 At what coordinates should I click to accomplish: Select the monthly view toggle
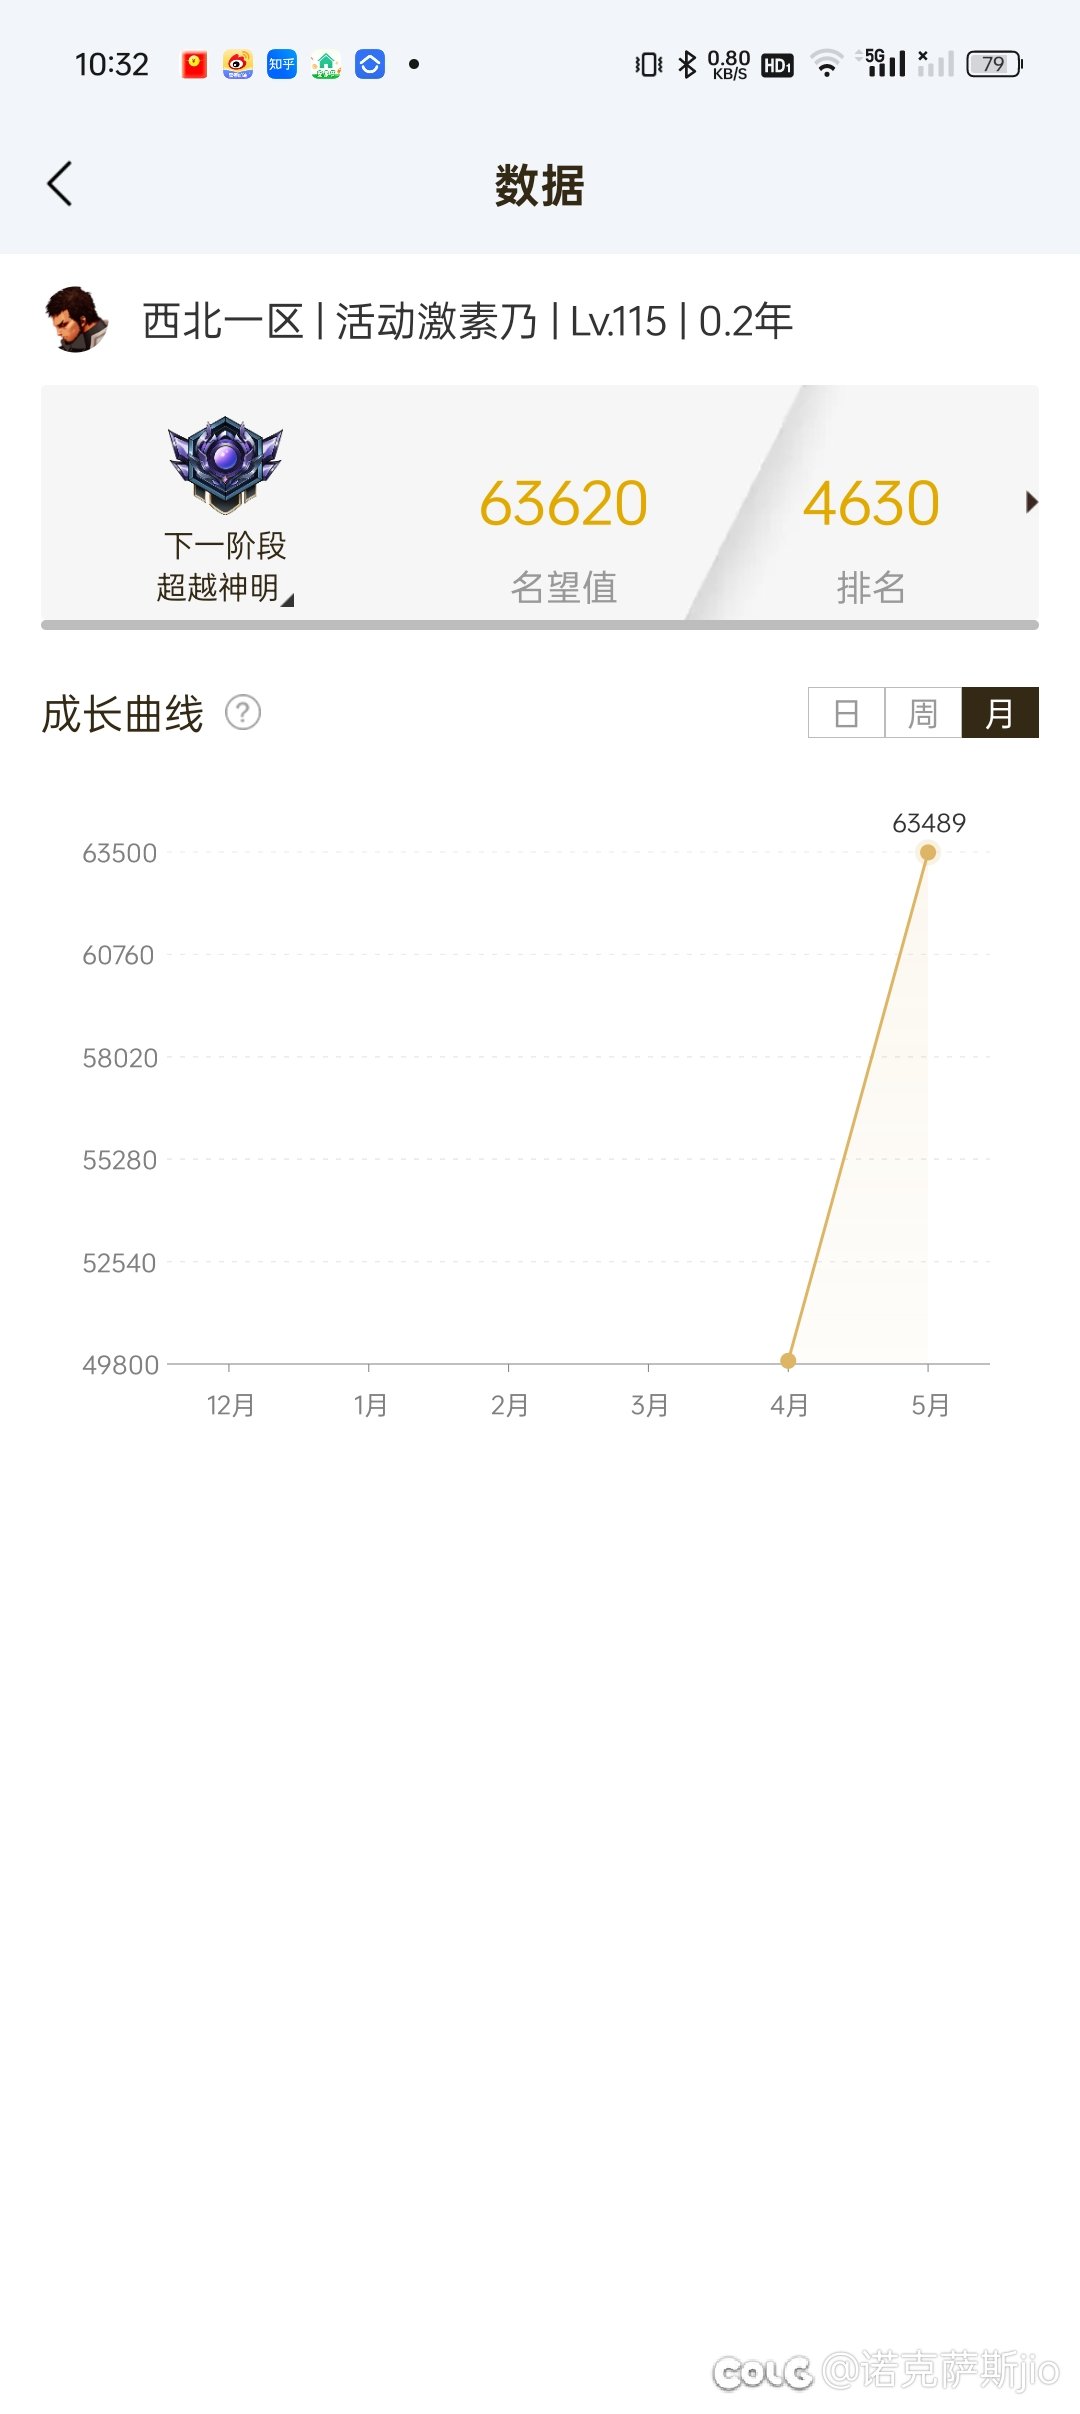tap(1000, 713)
